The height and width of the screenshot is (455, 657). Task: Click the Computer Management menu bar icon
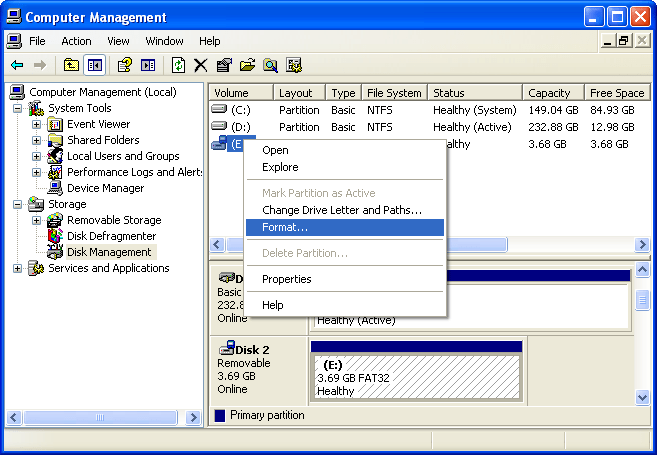(x=14, y=41)
